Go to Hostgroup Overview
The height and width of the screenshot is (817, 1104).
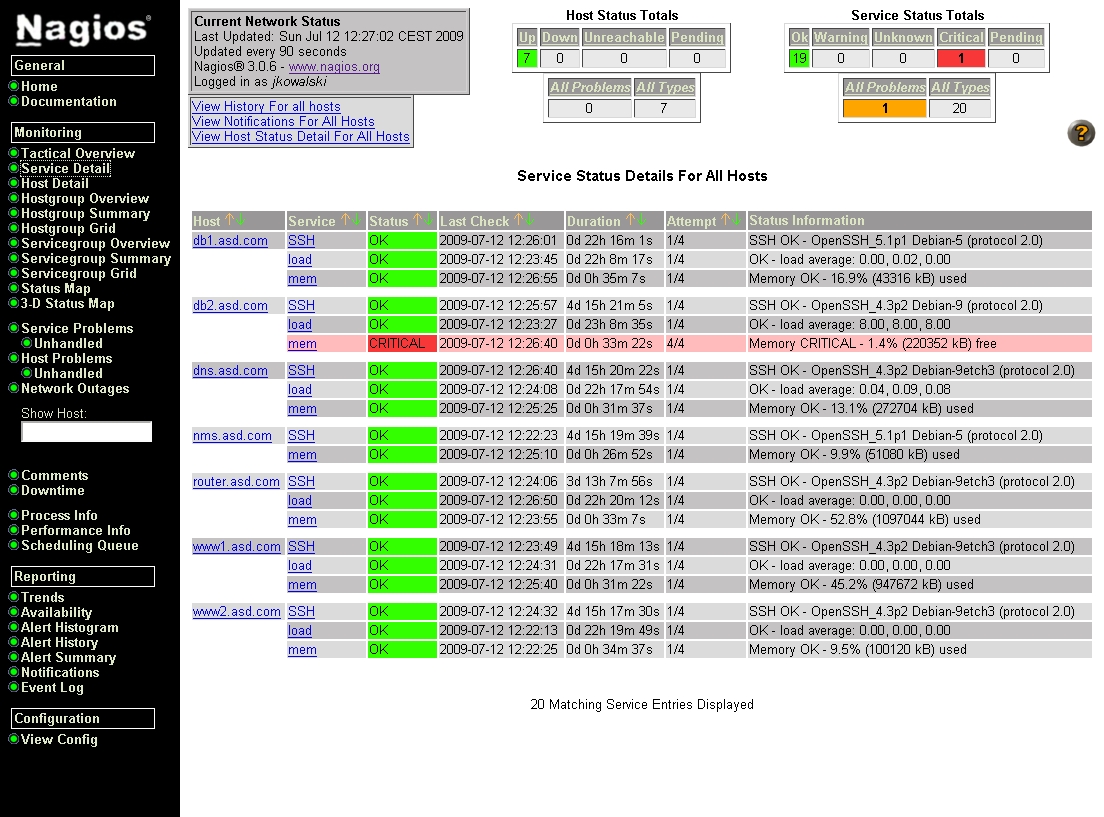tap(84, 199)
